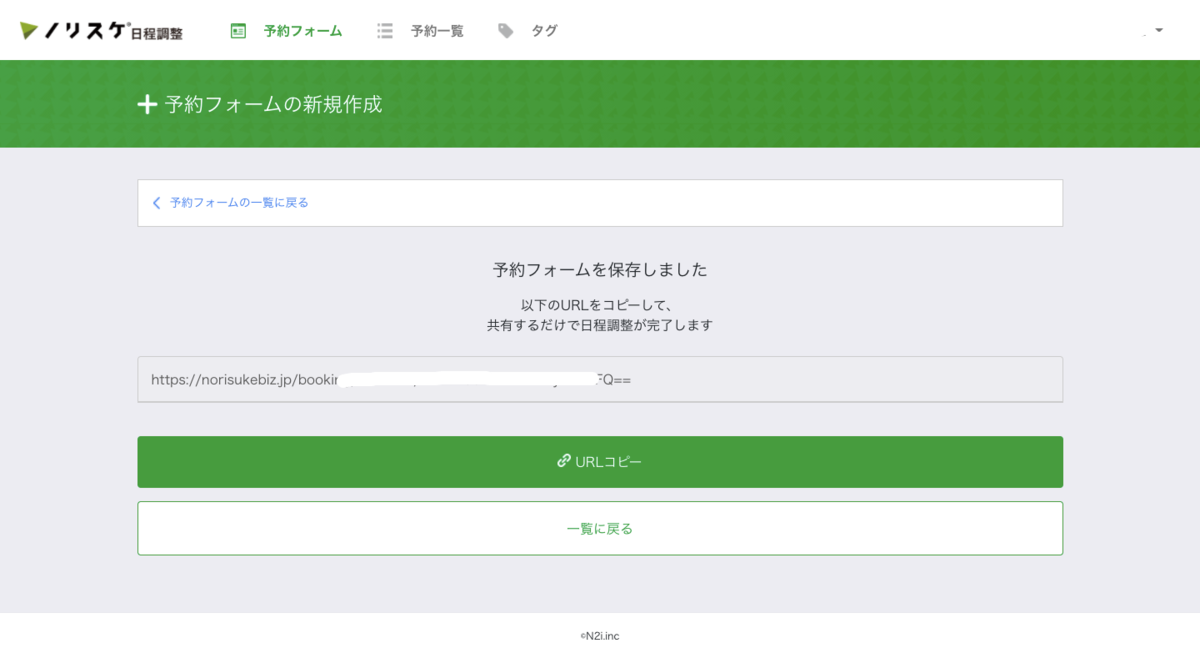Image resolution: width=1200 pixels, height=658 pixels.
Task: Click the 予約フォームの新規作成 header title
Action: click(274, 104)
